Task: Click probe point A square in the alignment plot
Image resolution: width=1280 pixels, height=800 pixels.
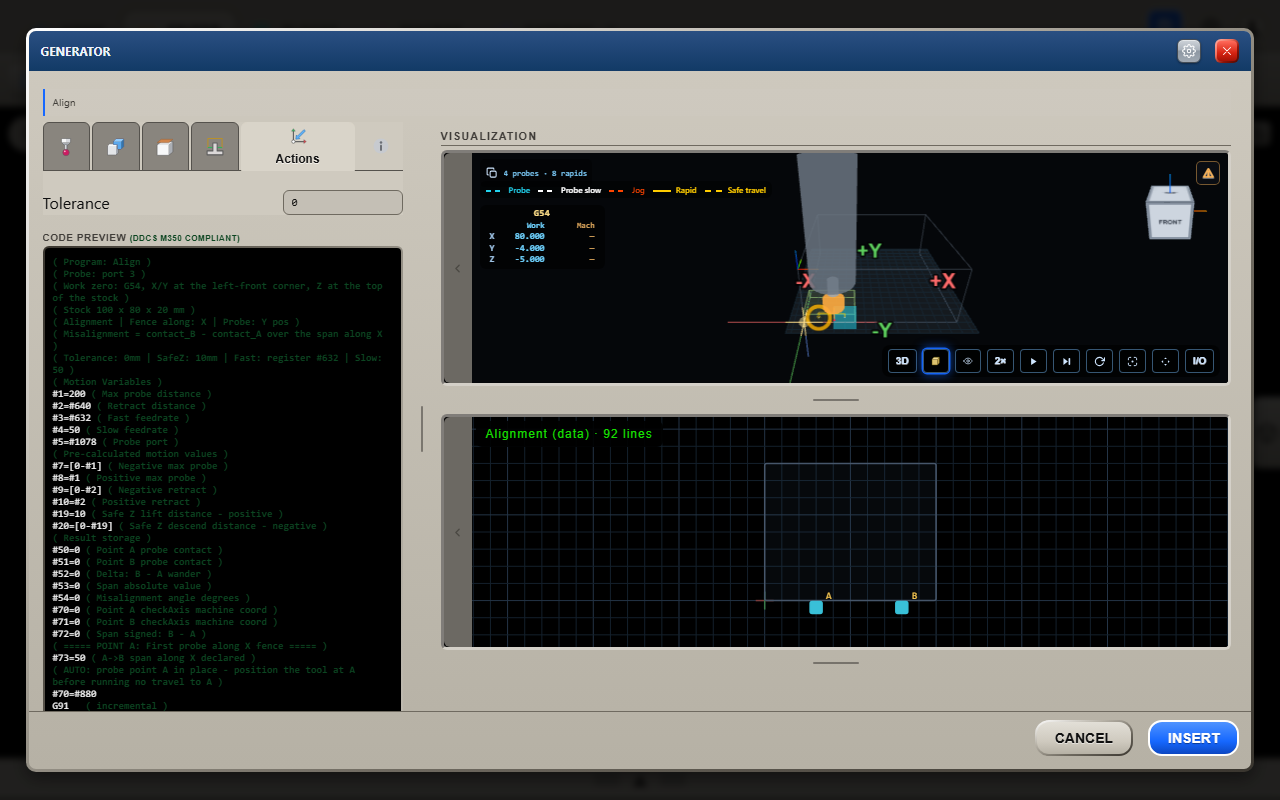Action: point(816,607)
